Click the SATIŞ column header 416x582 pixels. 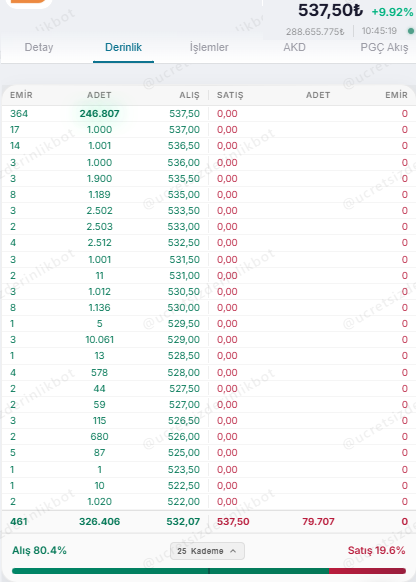230,95
